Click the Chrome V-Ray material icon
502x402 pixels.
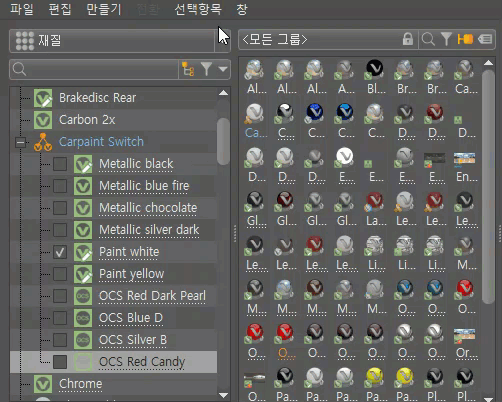[43, 384]
